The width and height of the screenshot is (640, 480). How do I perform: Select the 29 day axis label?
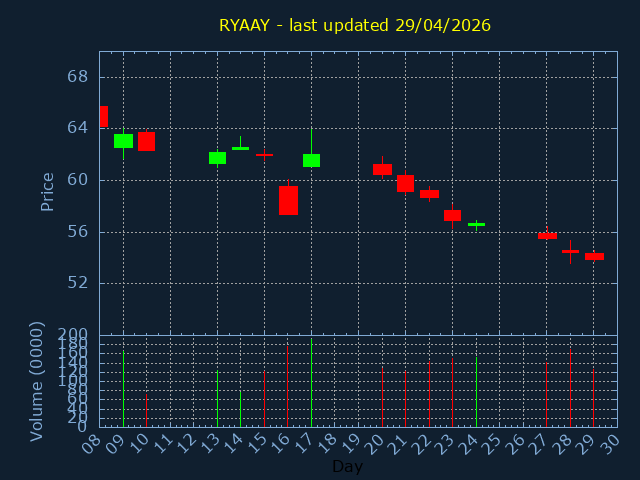coord(586,443)
